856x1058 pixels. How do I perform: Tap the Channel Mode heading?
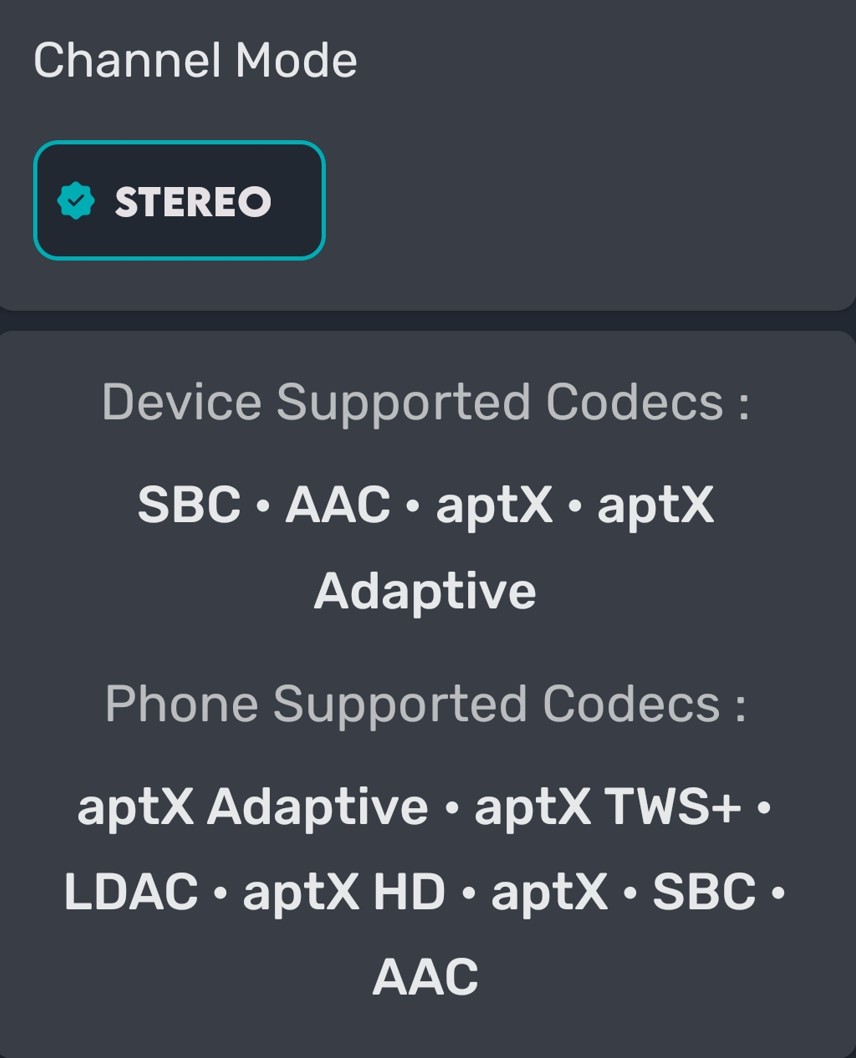[195, 60]
